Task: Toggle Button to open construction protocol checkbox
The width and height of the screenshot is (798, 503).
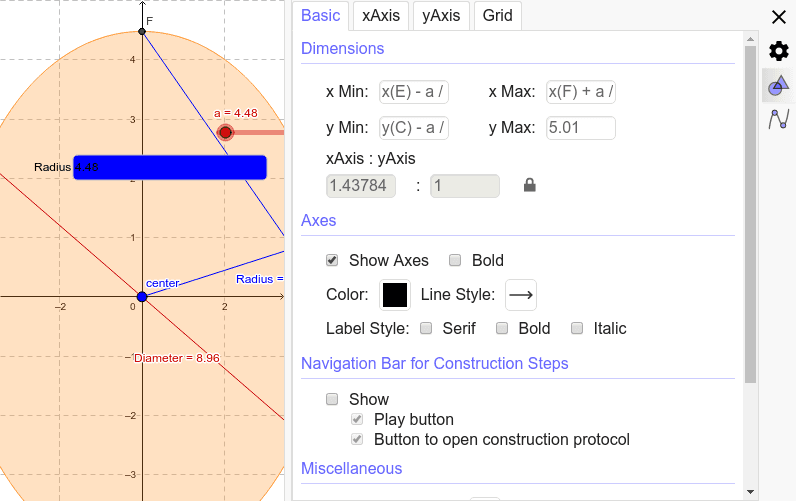Action: click(357, 439)
